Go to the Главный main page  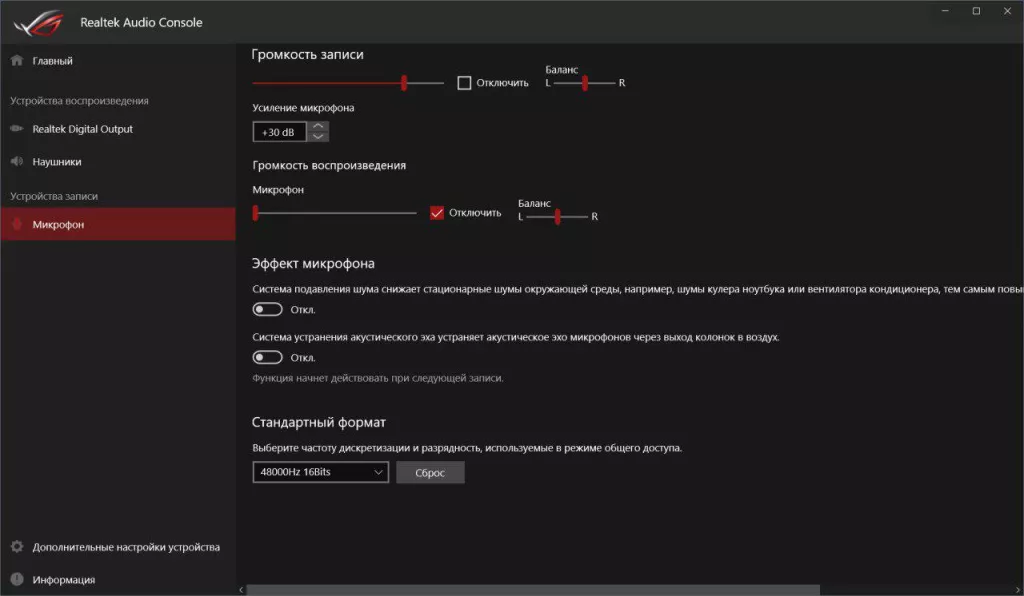[52, 61]
